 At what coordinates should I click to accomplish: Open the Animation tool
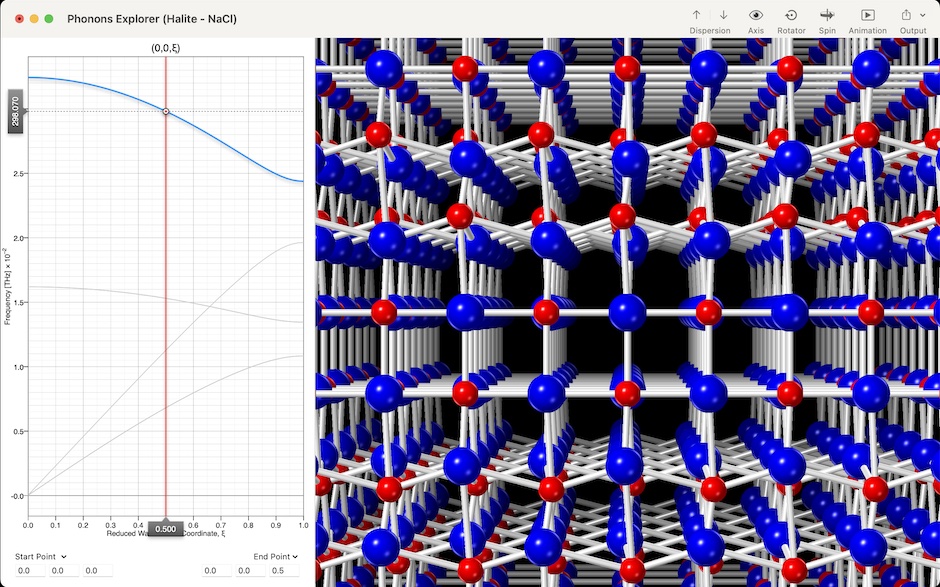(867, 15)
